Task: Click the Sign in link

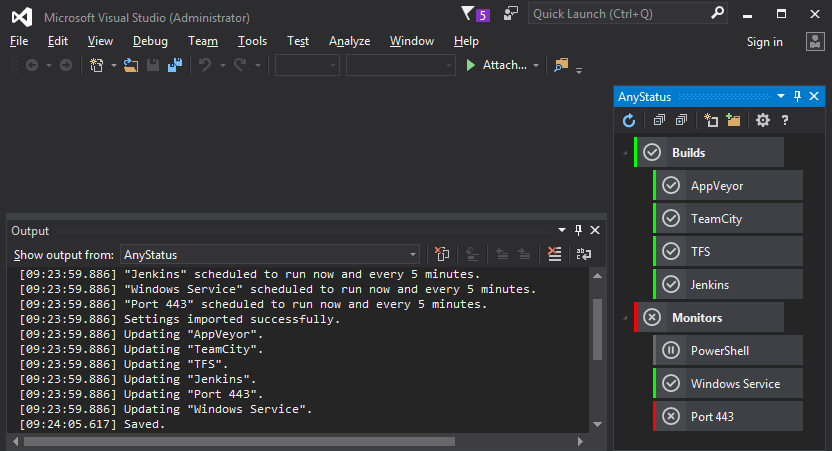Action: tap(764, 41)
